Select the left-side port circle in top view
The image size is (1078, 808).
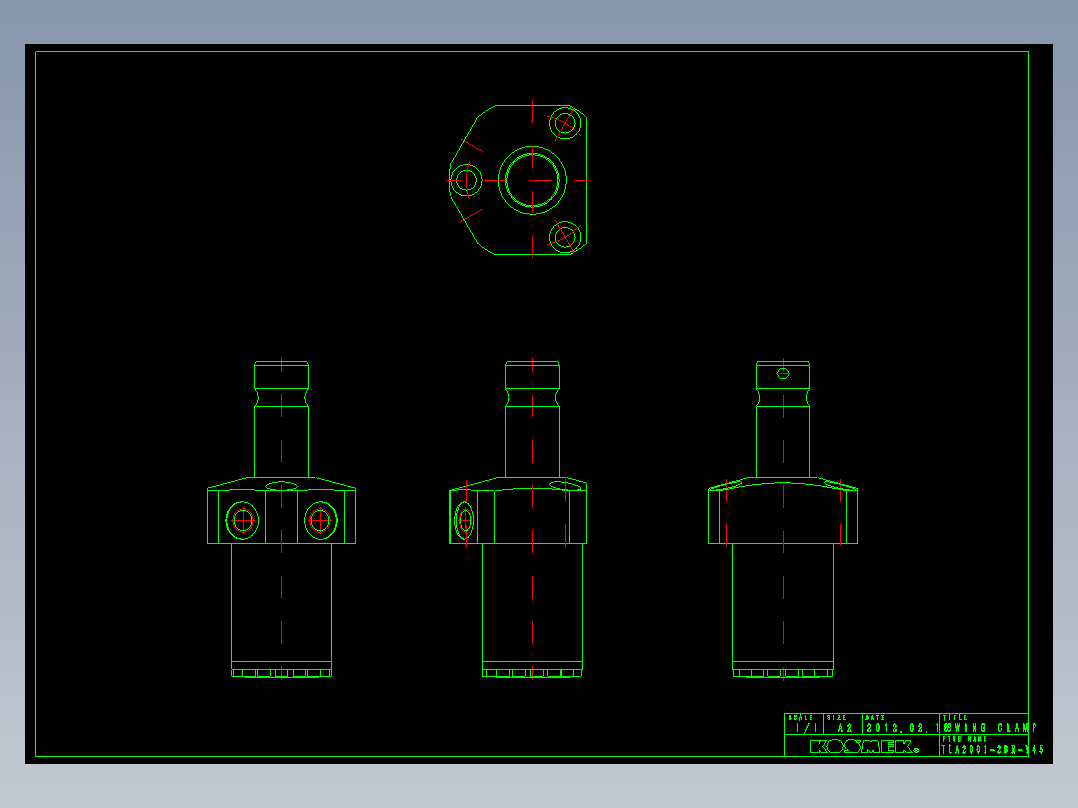pyautogui.click(x=466, y=180)
